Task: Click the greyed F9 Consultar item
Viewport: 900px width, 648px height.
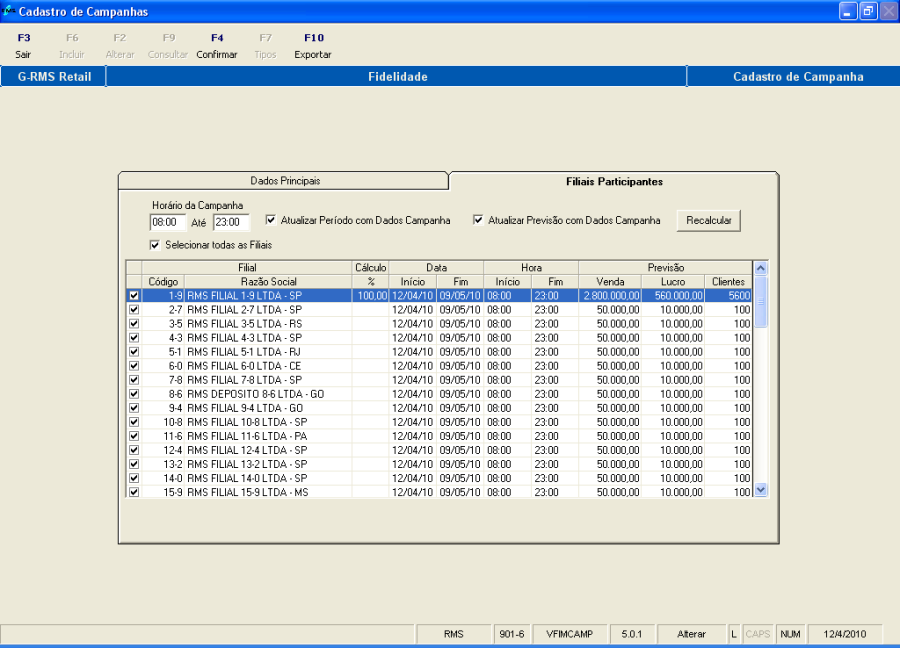Action: click(x=168, y=46)
